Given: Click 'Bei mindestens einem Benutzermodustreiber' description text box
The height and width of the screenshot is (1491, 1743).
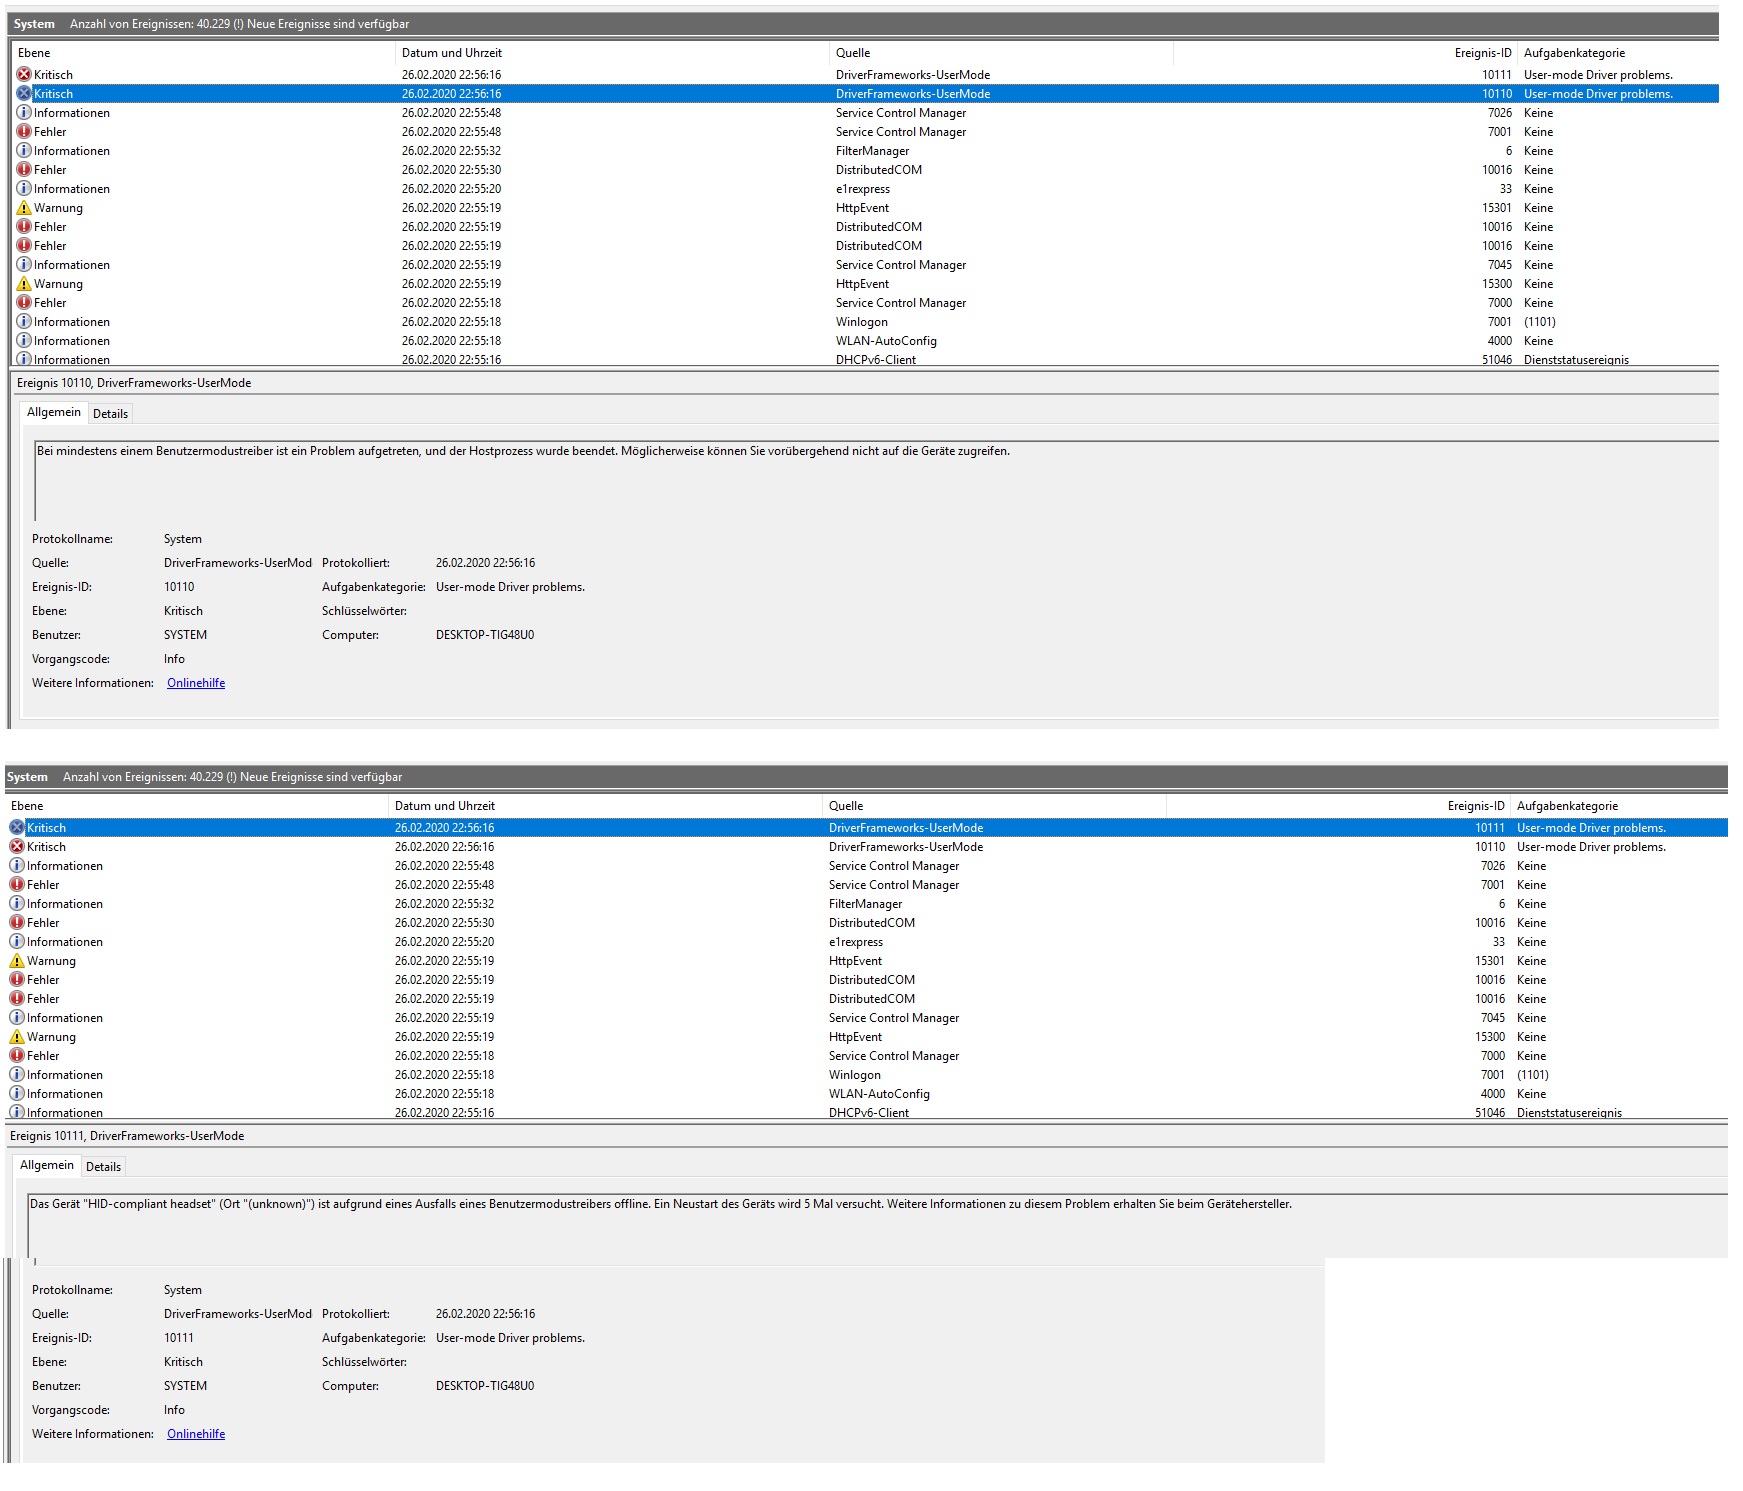Looking at the screenshot, I should coord(876,481).
